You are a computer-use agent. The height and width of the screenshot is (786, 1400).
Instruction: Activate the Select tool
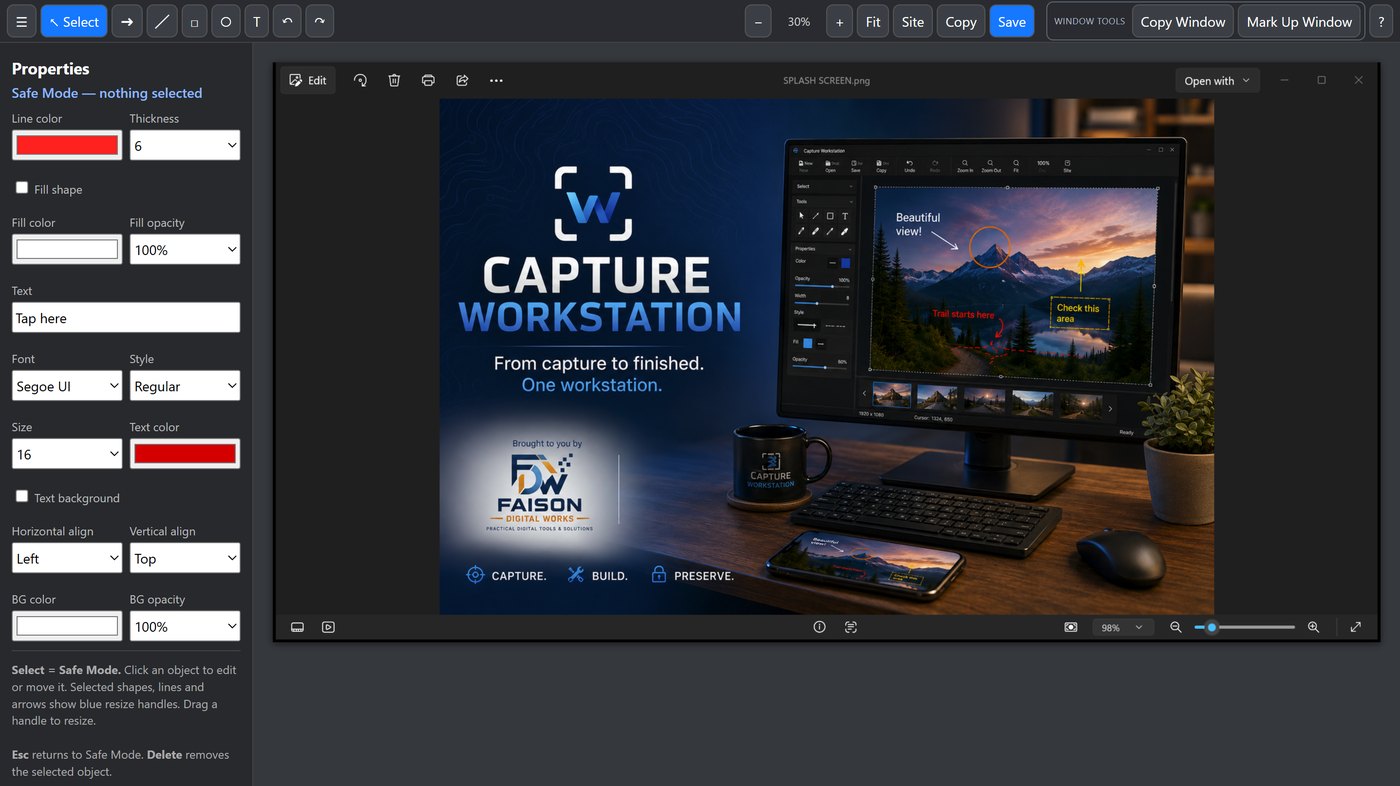click(74, 21)
